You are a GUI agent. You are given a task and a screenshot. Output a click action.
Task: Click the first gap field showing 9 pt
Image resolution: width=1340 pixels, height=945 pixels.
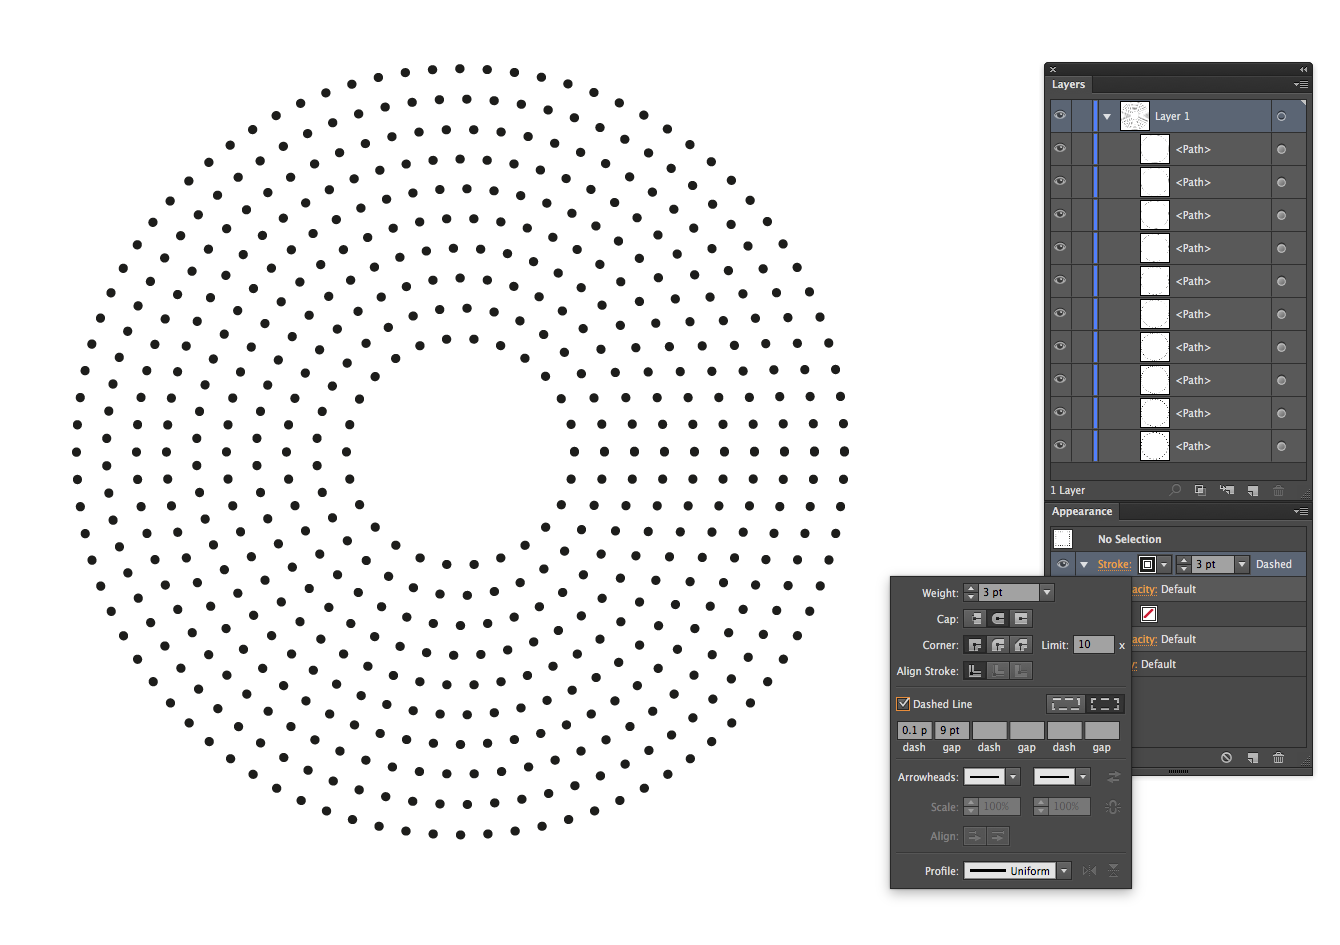(x=952, y=731)
